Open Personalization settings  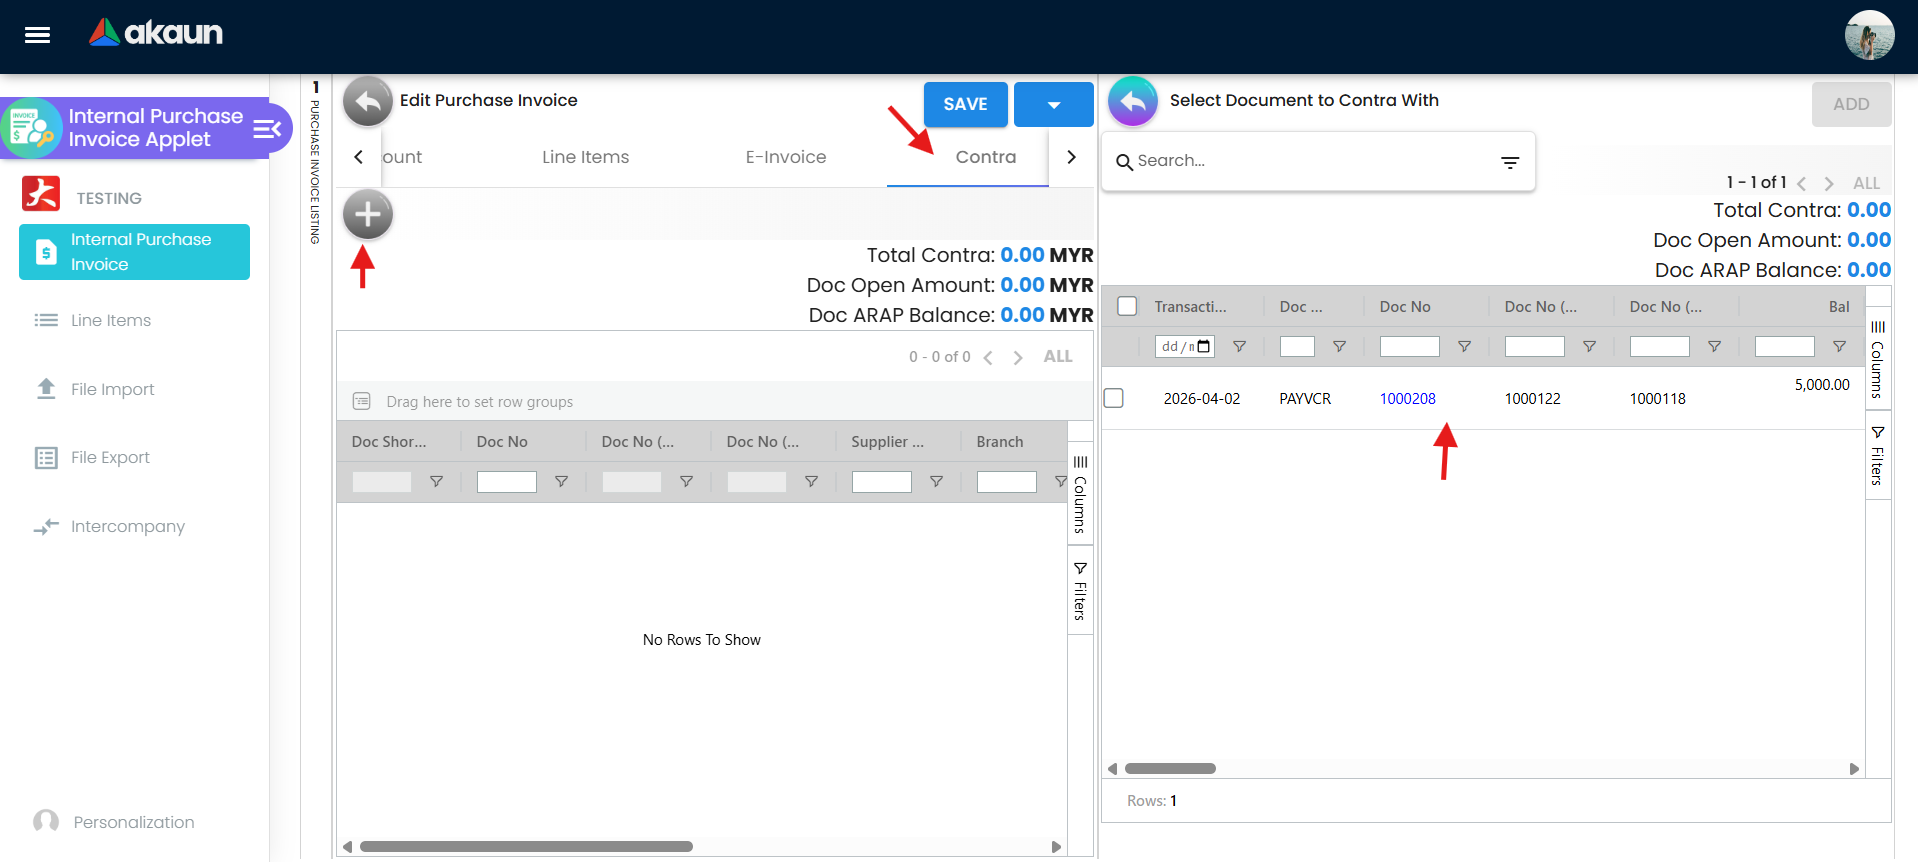tap(133, 822)
